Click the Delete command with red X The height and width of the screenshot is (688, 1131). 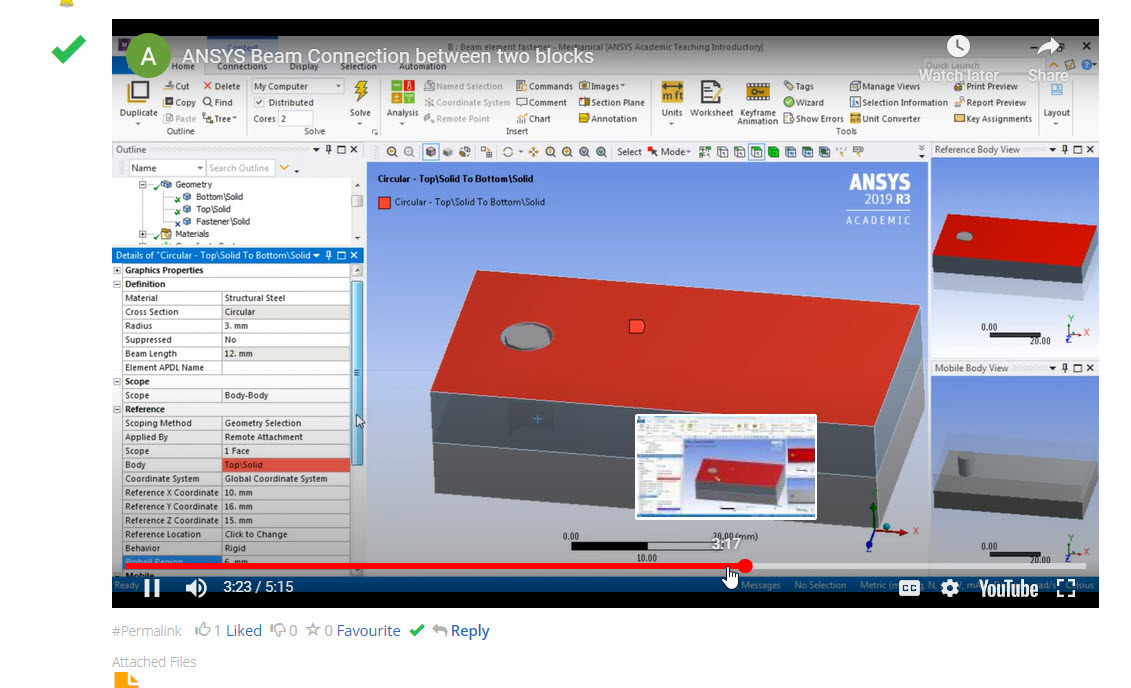[221, 86]
